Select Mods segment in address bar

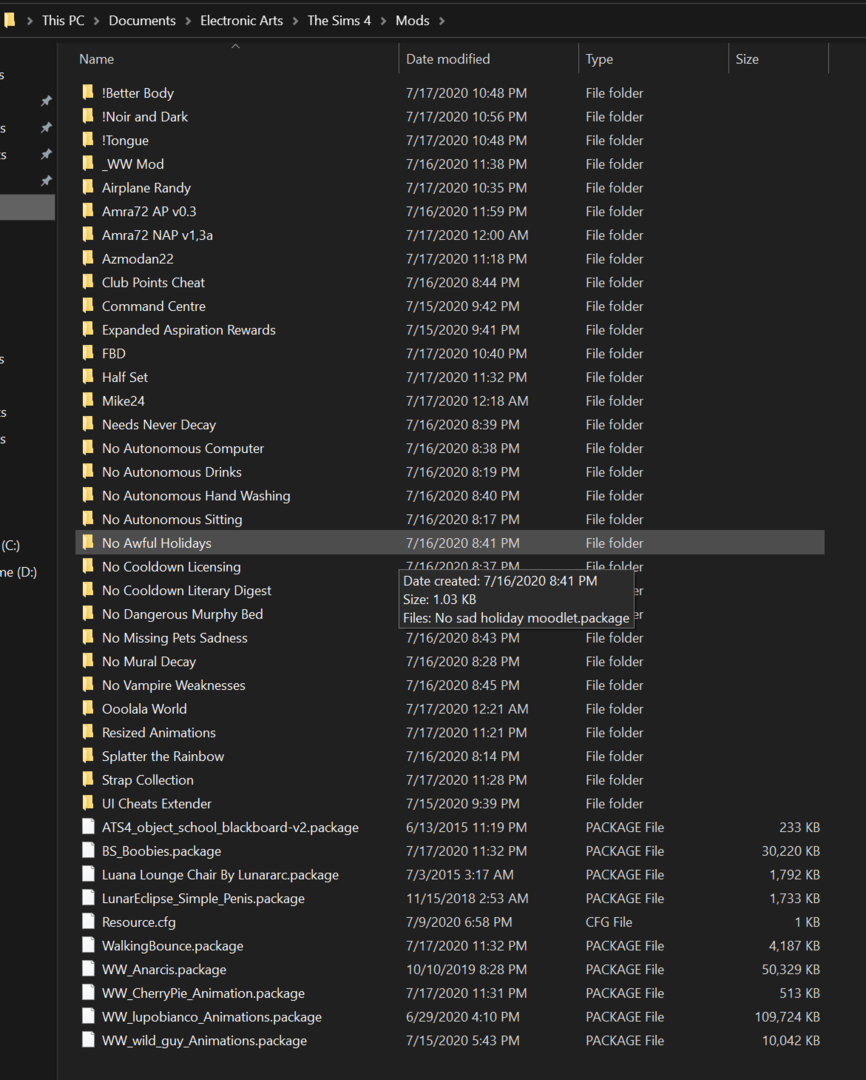pos(412,21)
